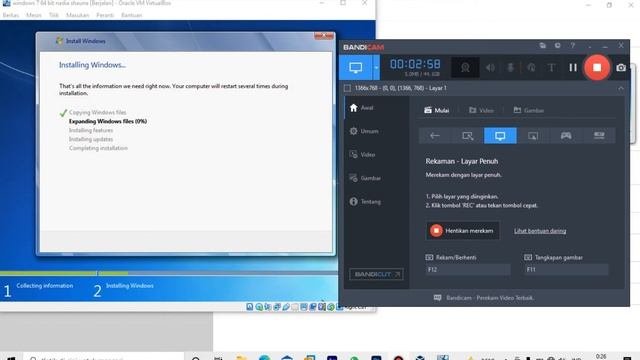Switch to the Gambar tab next to Video
This screenshot has width=640, height=360.
pyautogui.click(x=529, y=110)
